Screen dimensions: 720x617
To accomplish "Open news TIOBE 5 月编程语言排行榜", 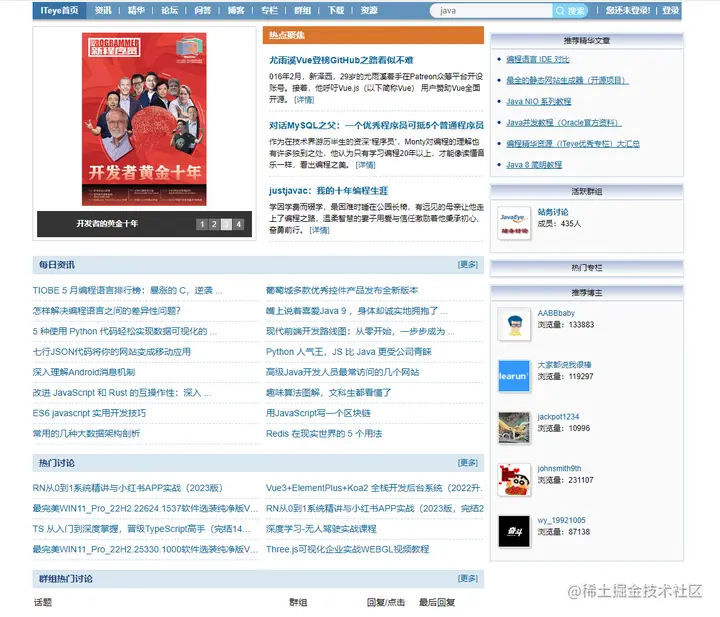I will tap(127, 291).
